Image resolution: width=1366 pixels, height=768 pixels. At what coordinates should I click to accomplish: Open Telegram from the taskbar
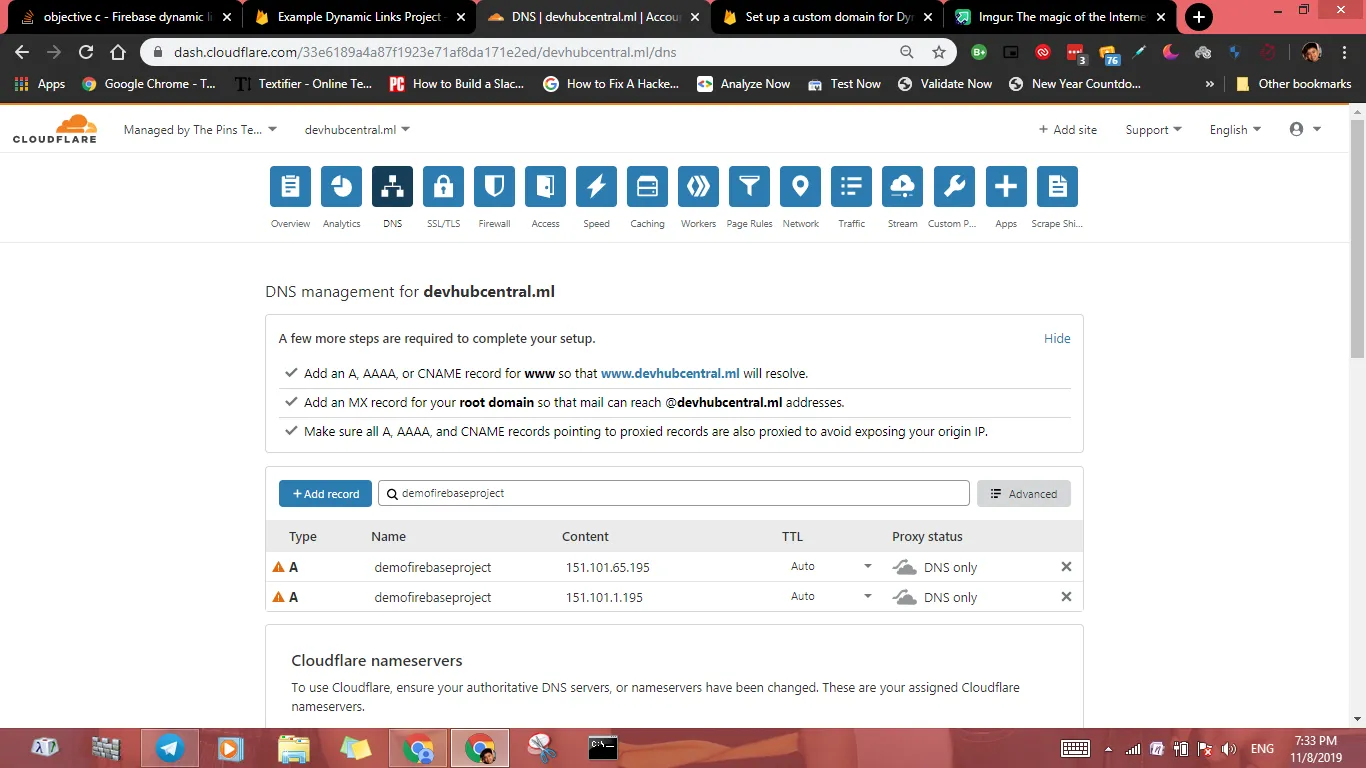pyautogui.click(x=170, y=748)
